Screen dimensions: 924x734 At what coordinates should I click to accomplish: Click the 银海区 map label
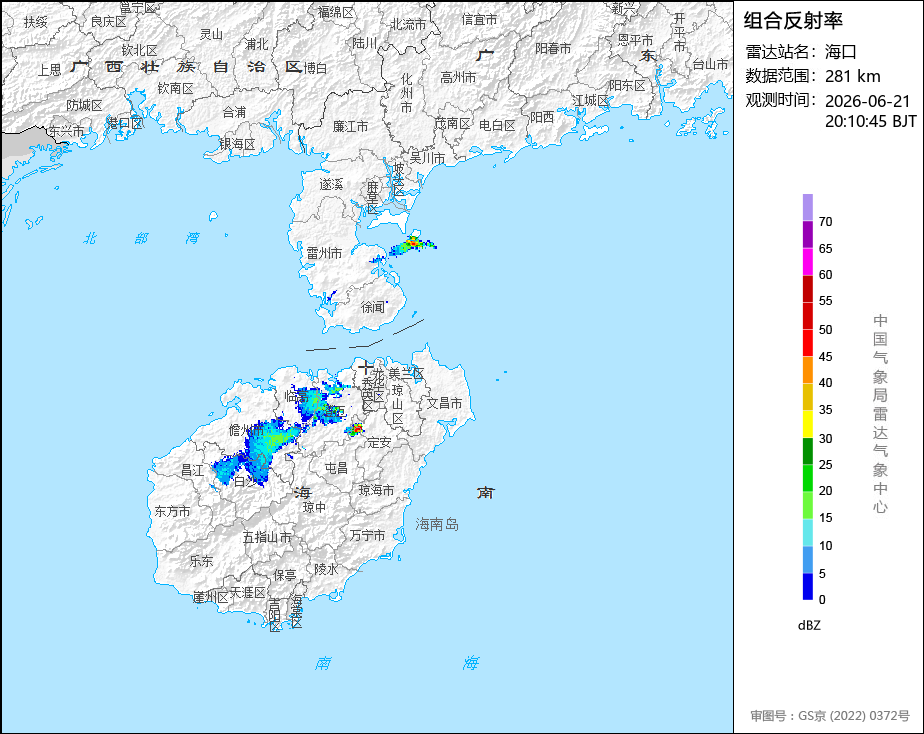237,144
